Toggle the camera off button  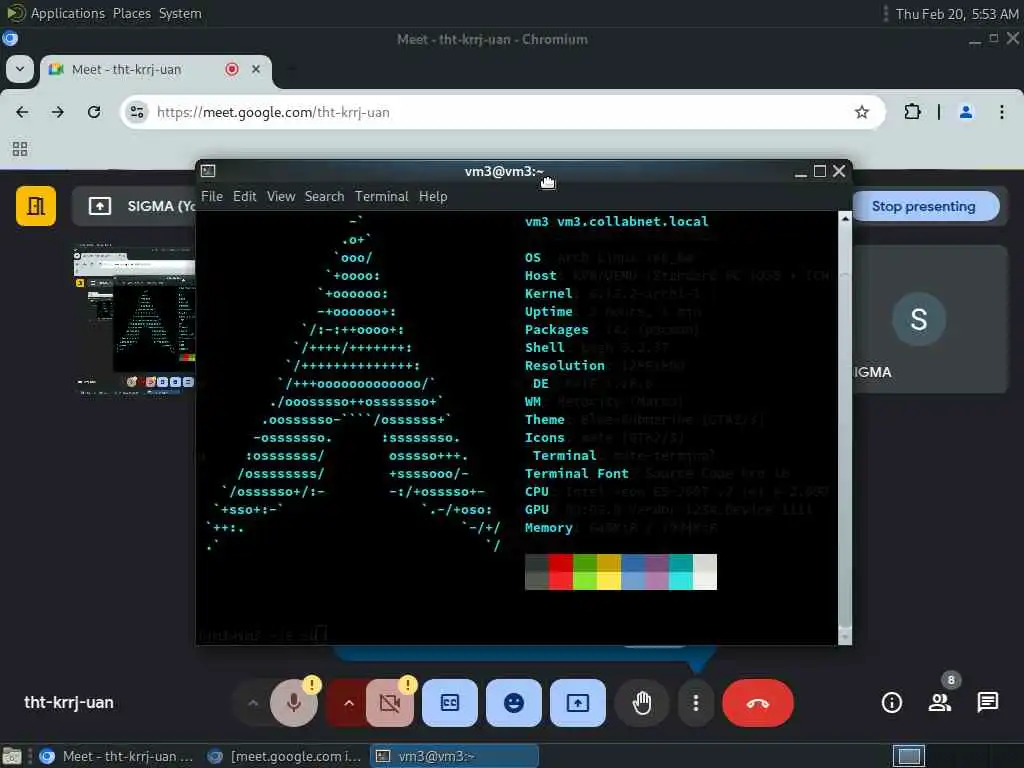[x=390, y=703]
